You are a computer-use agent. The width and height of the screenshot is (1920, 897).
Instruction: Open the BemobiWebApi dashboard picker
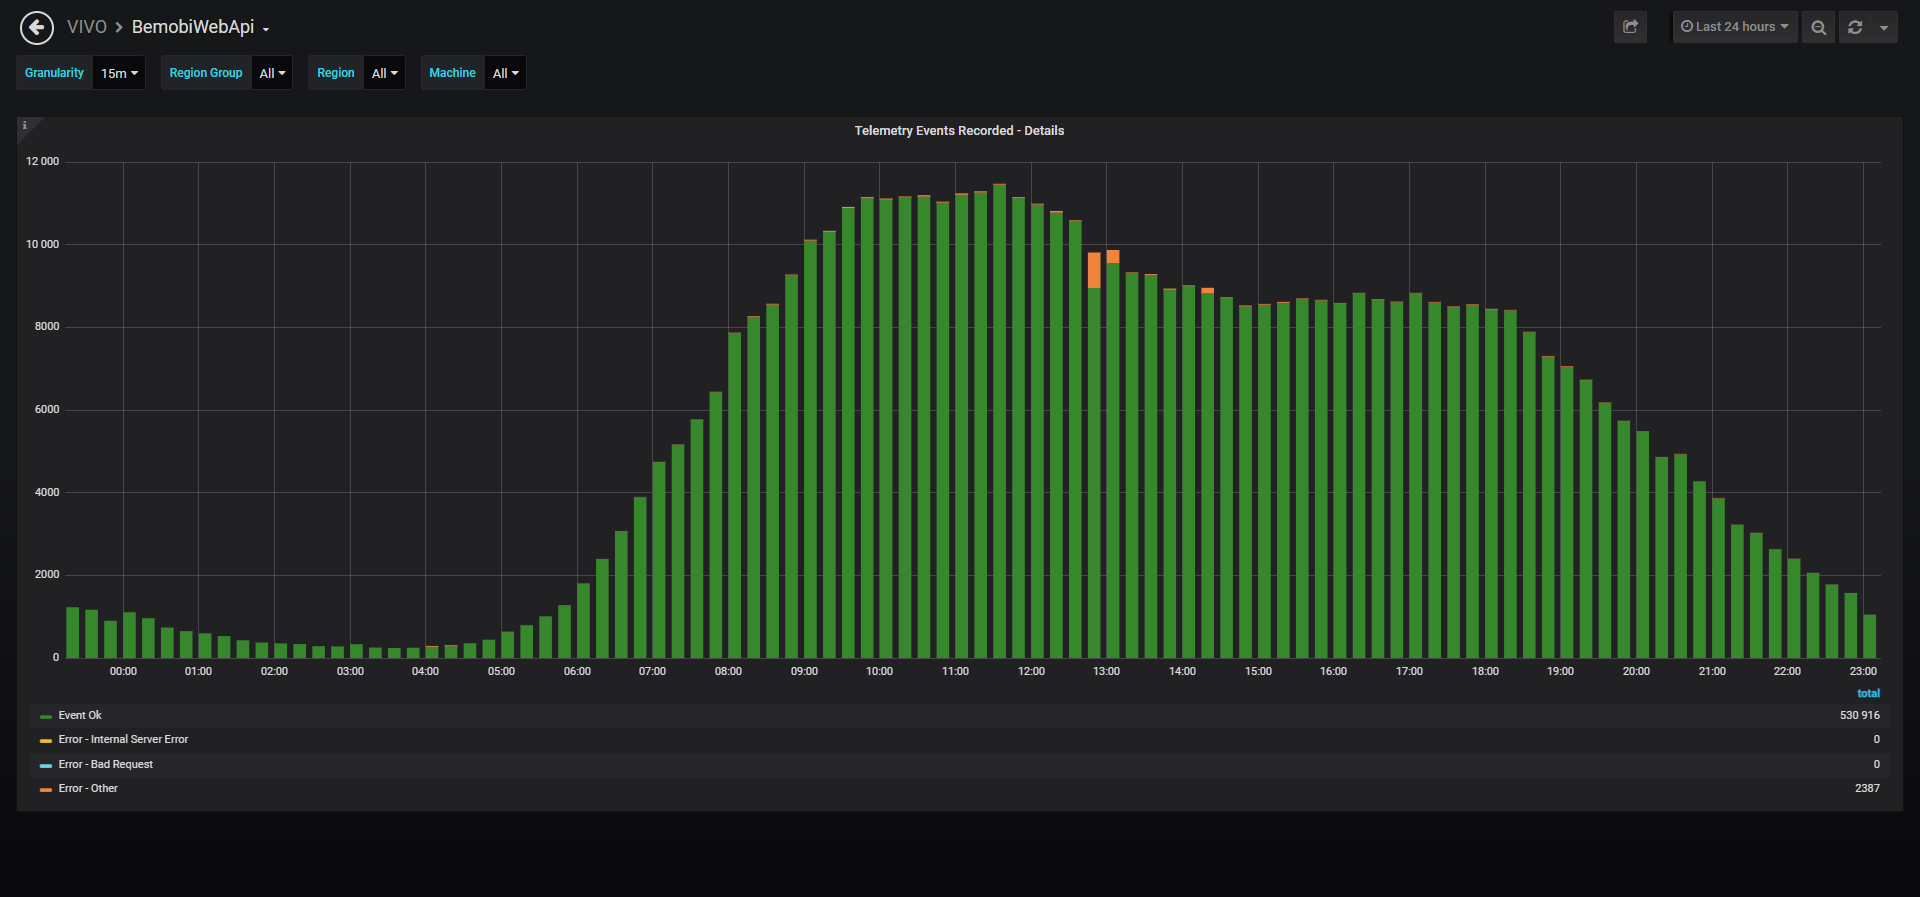pos(201,27)
